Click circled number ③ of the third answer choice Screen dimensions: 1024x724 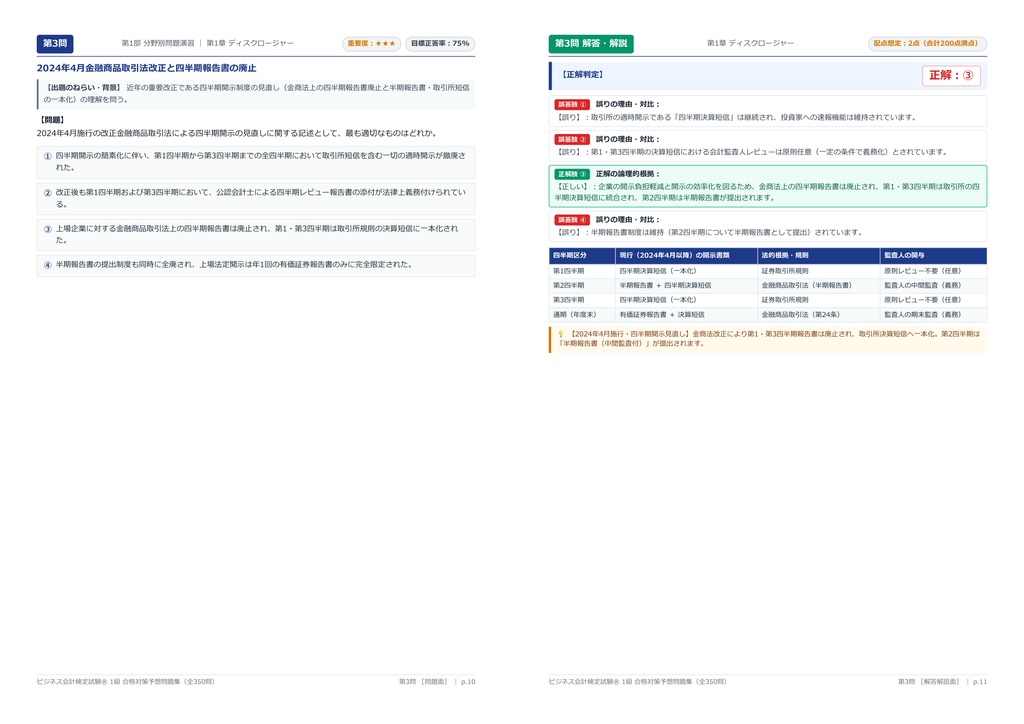pos(48,229)
